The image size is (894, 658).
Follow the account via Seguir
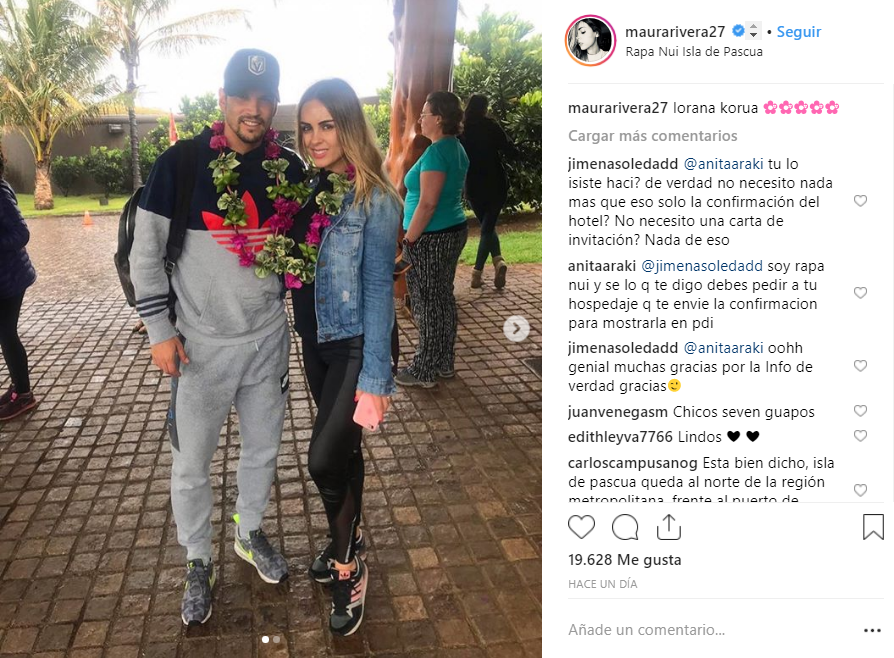coord(799,32)
